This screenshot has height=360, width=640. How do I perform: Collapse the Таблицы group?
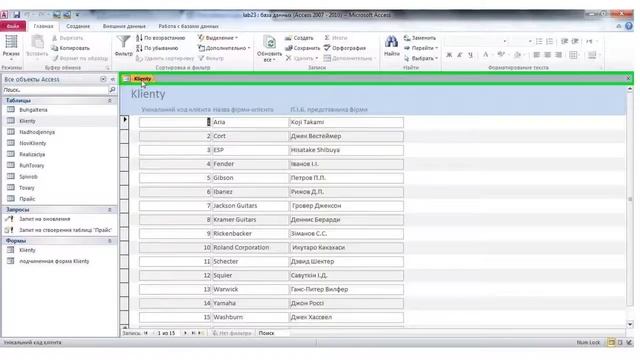pyautogui.click(x=109, y=100)
